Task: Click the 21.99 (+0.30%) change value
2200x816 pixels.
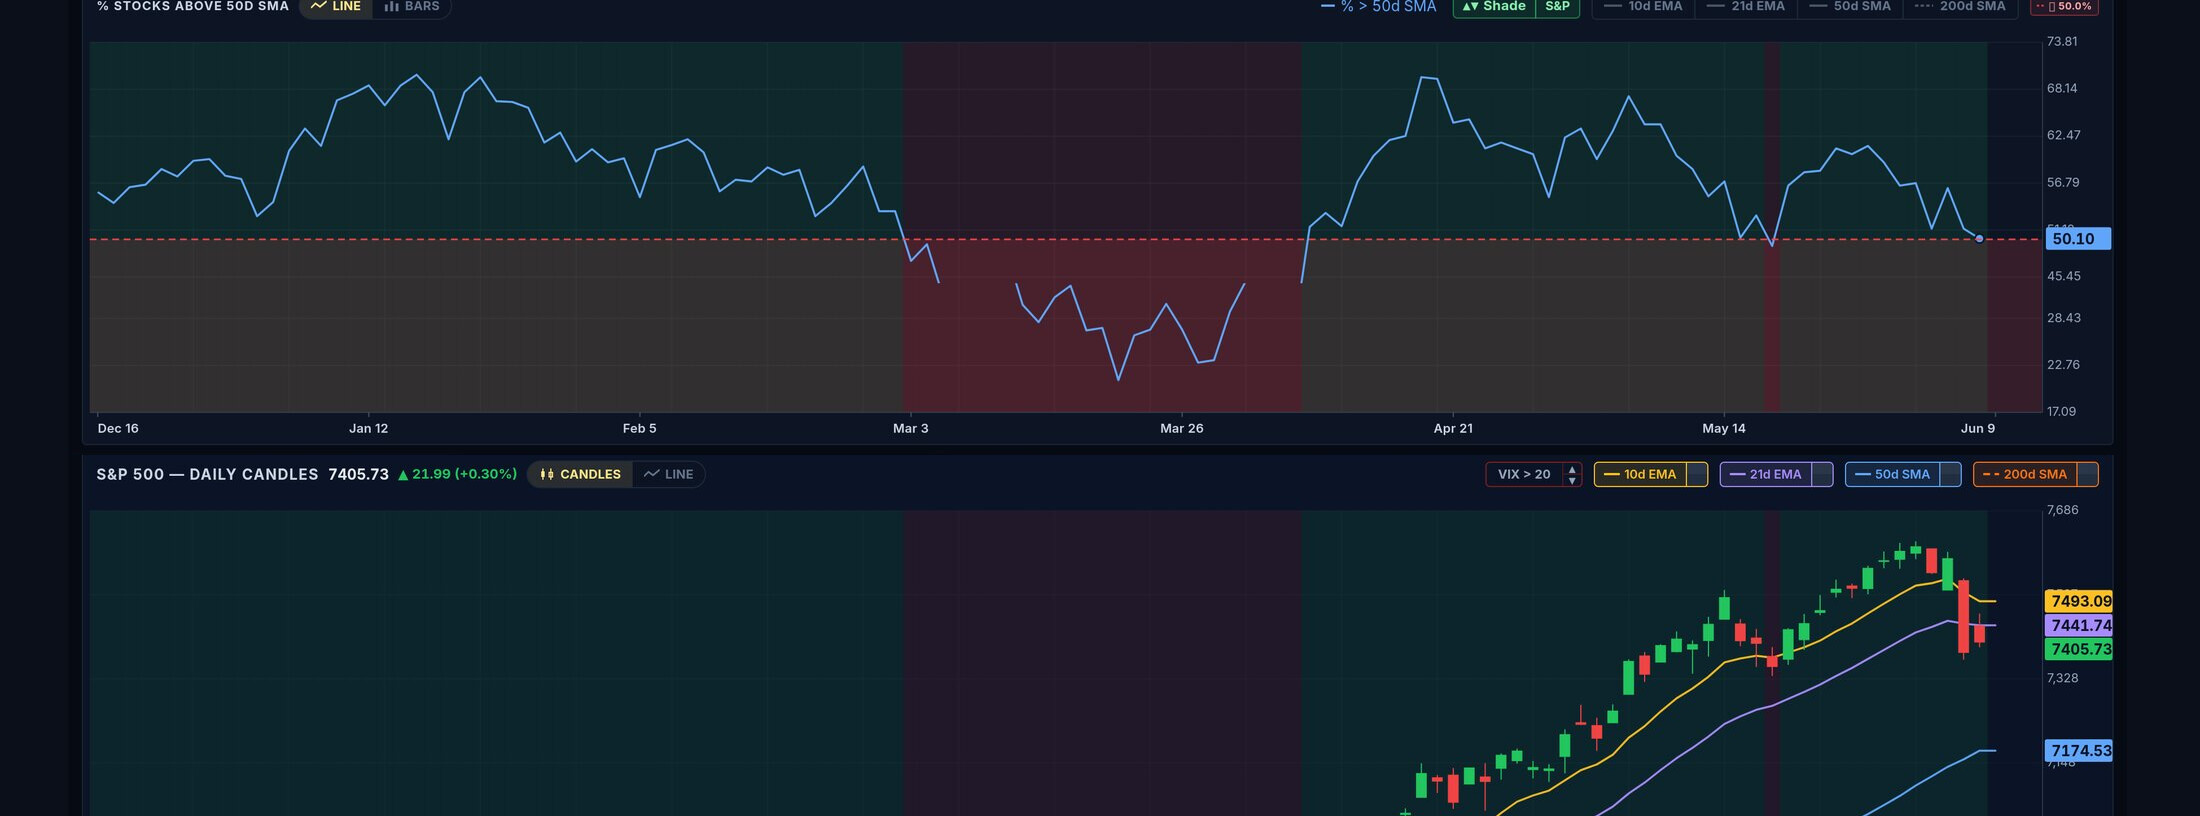Action: (x=458, y=474)
